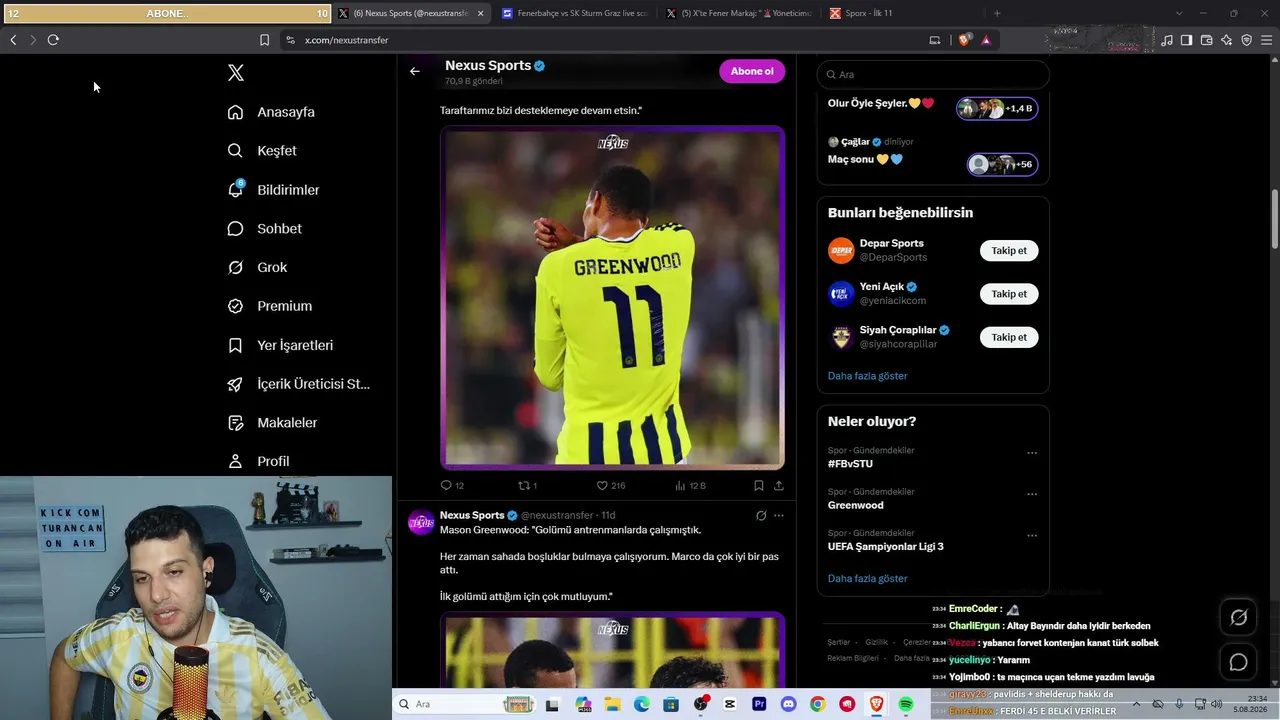This screenshot has width=1280, height=720.
Task: Open Keşfet from the sidebar
Action: [x=262, y=151]
